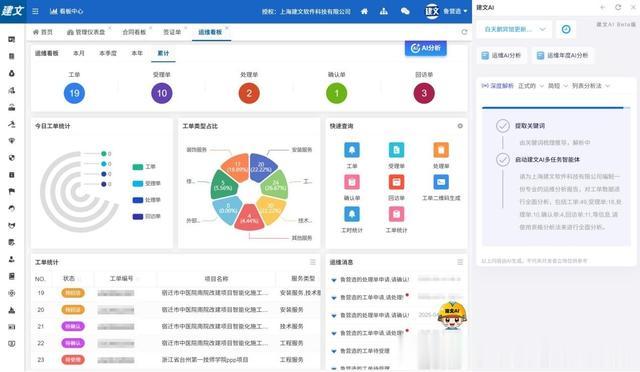
Task: Toggle the 深度解析 option in AI panel
Action: pyautogui.click(x=498, y=86)
